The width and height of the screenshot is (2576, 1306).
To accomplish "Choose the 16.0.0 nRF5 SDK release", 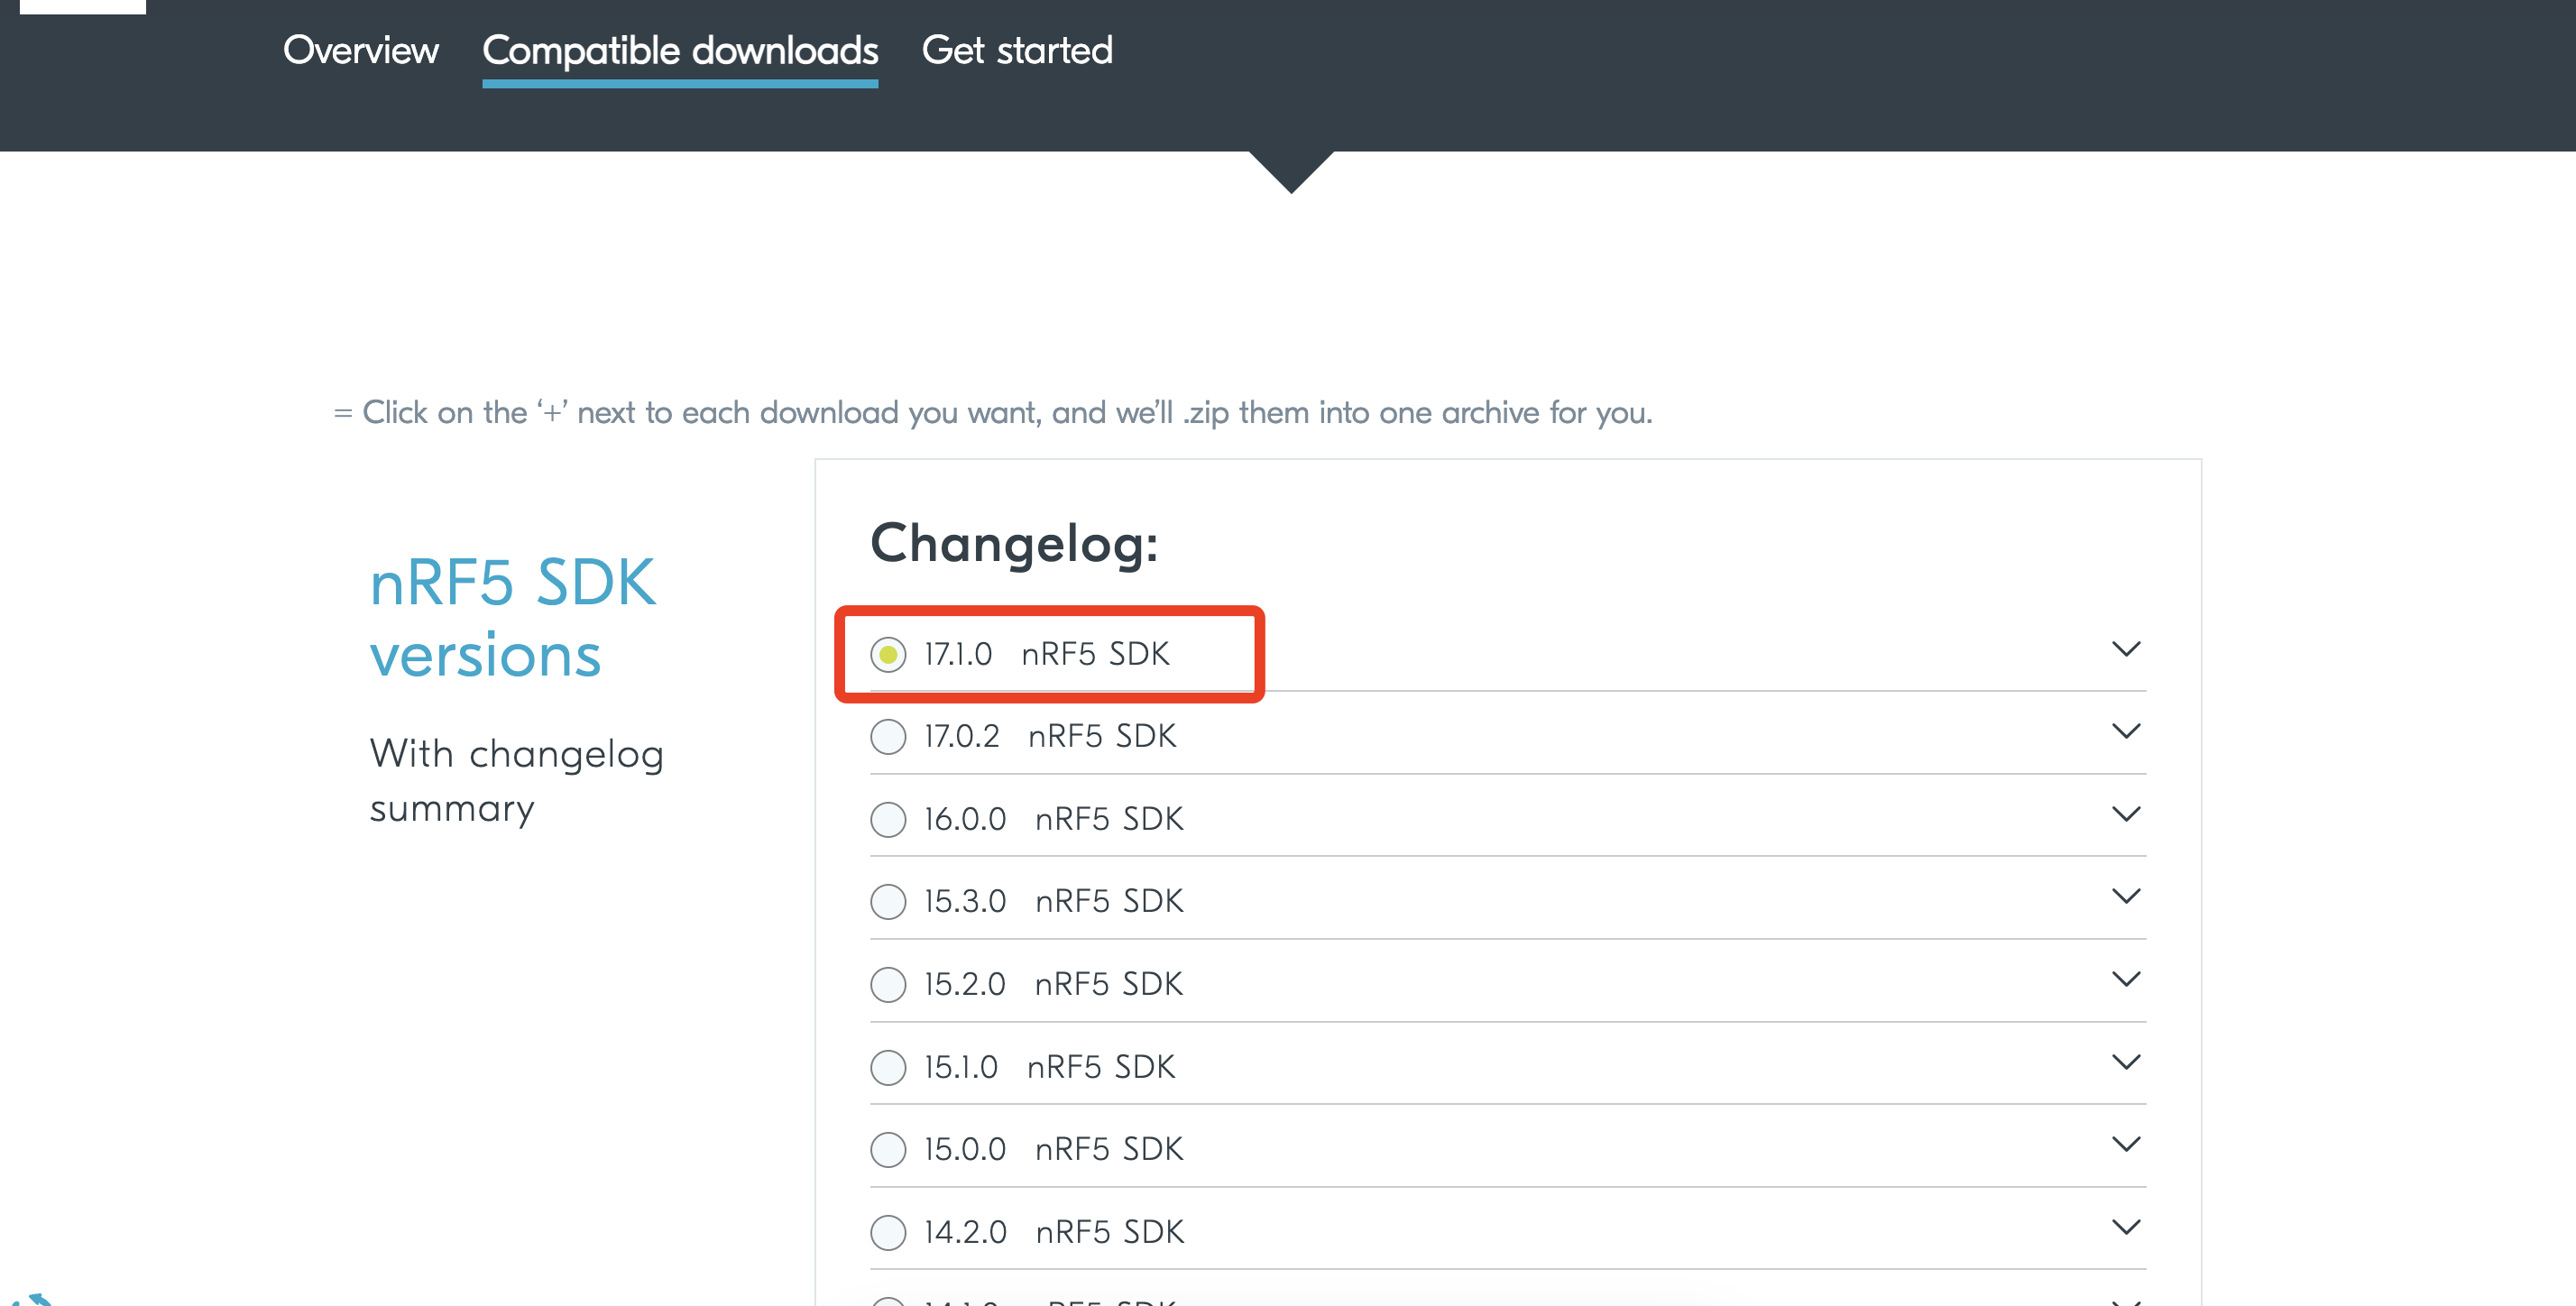I will pos(888,820).
